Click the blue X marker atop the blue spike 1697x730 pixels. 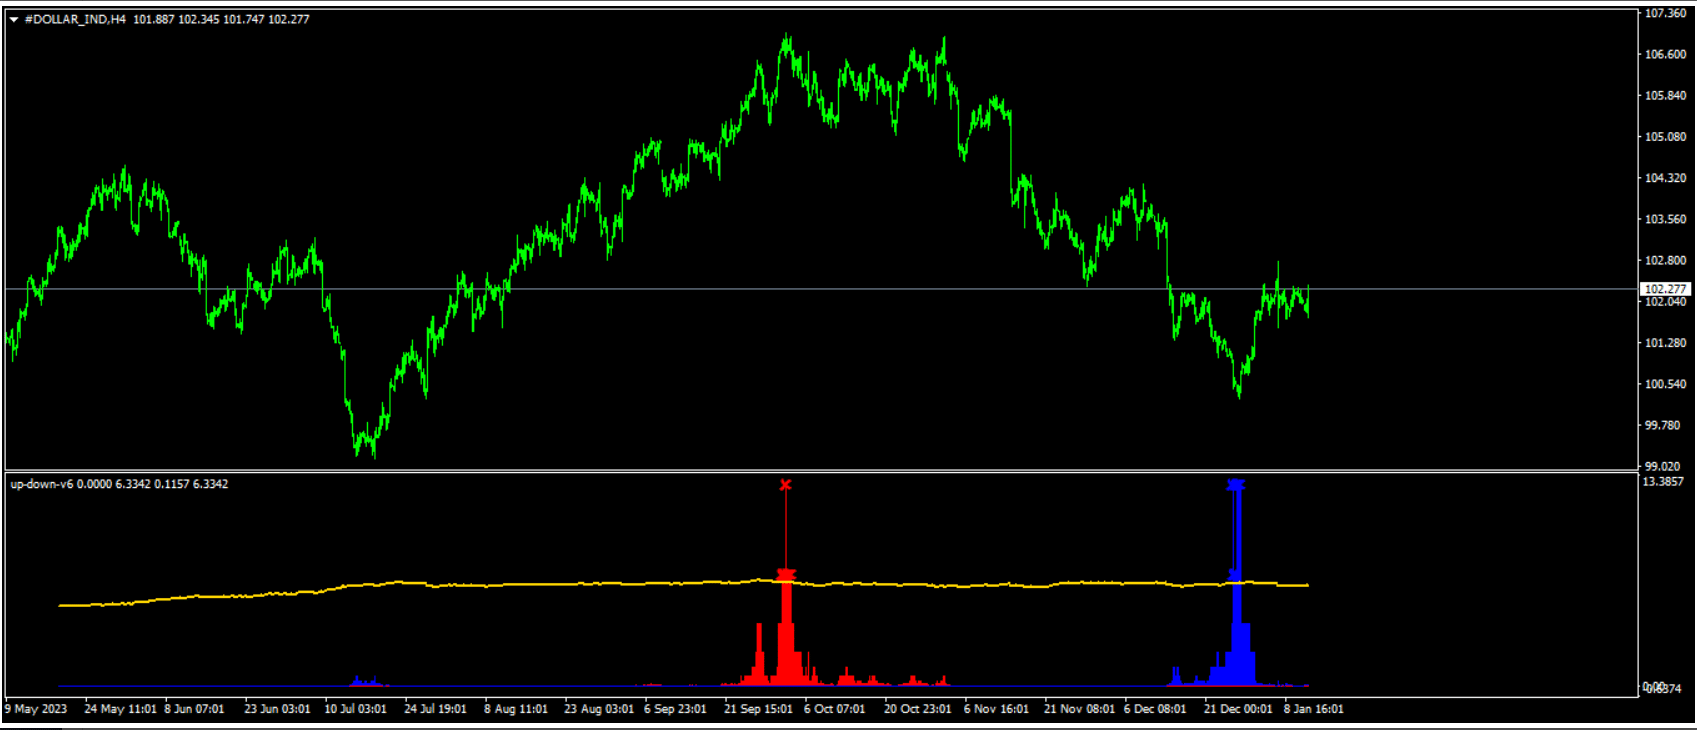pos(1236,485)
